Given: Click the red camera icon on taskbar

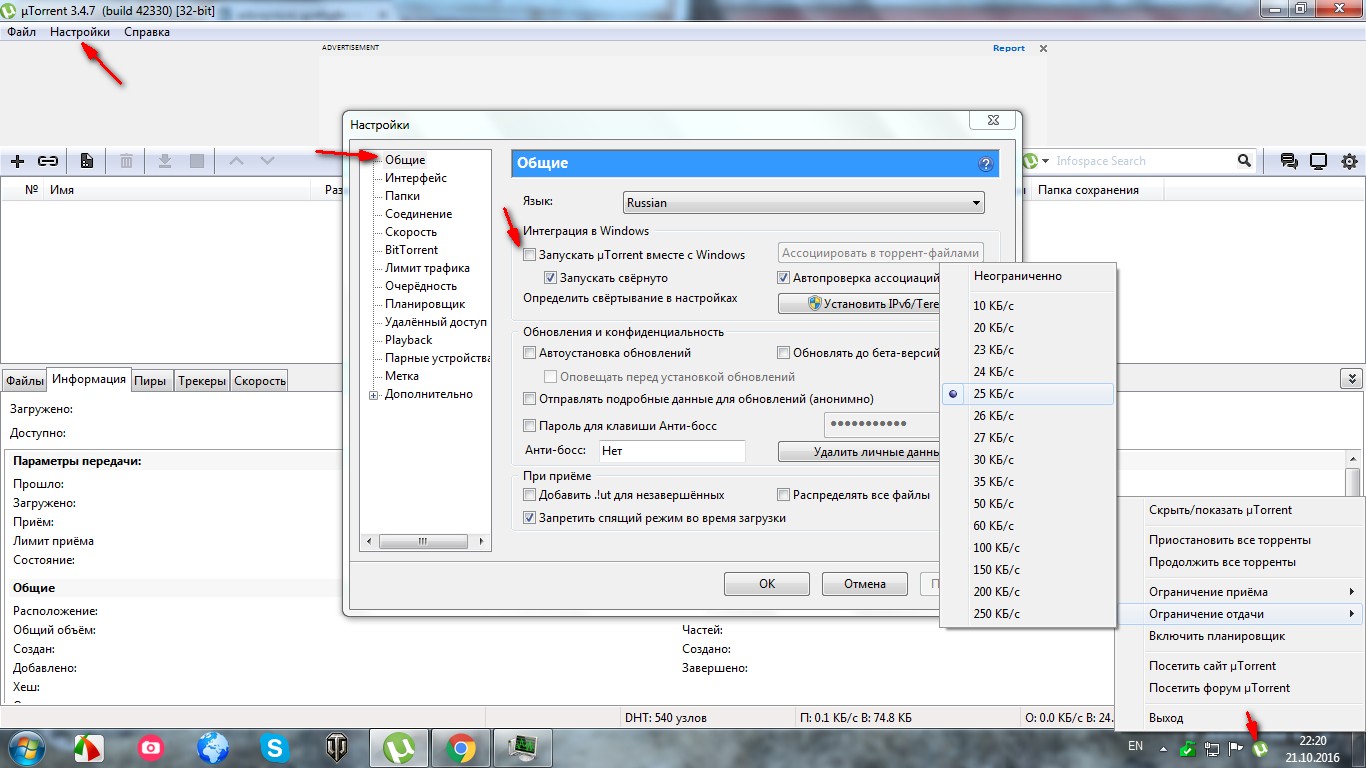Looking at the screenshot, I should pos(151,747).
